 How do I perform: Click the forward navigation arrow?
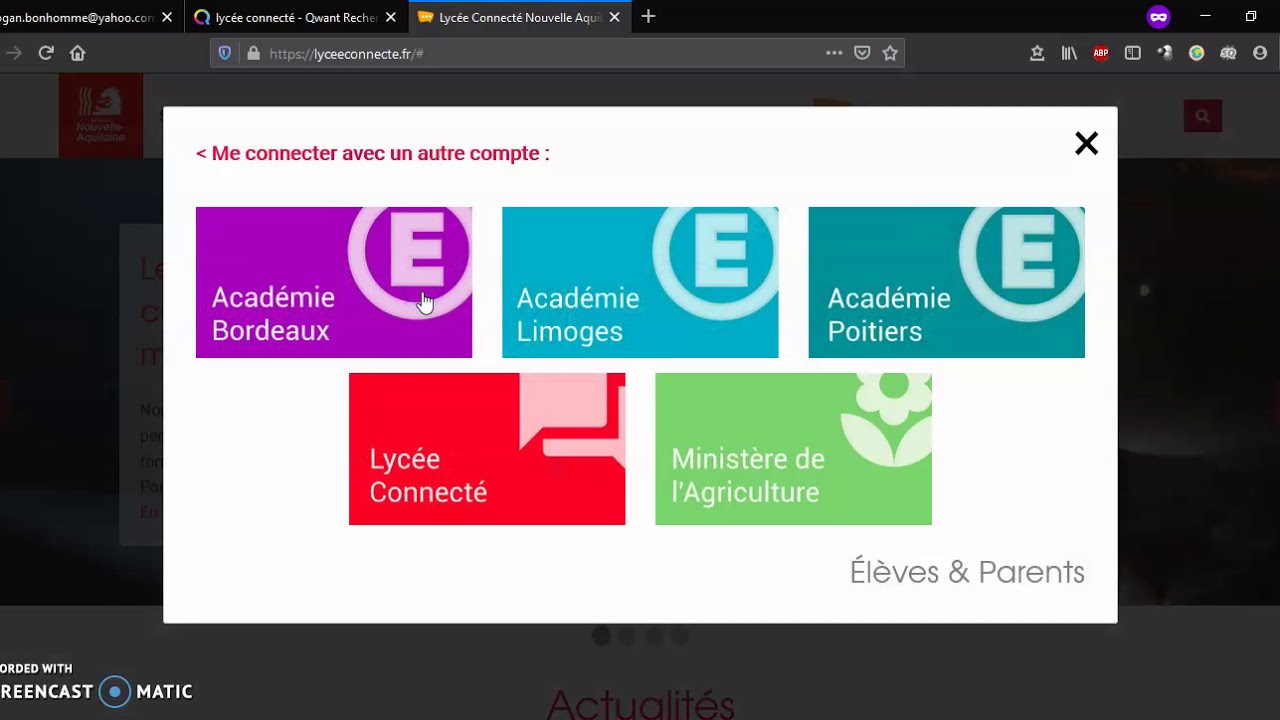pos(13,53)
